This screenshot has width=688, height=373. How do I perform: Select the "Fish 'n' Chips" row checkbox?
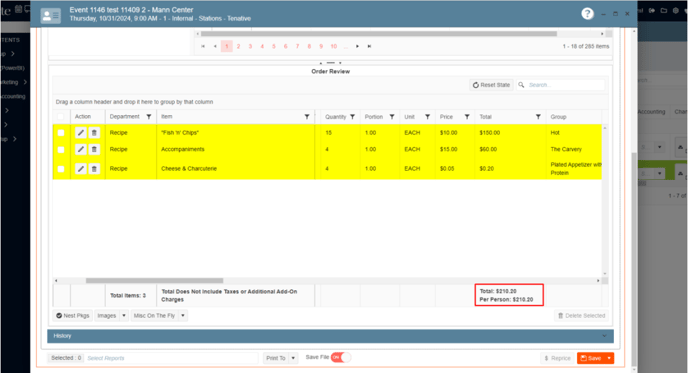(61, 133)
